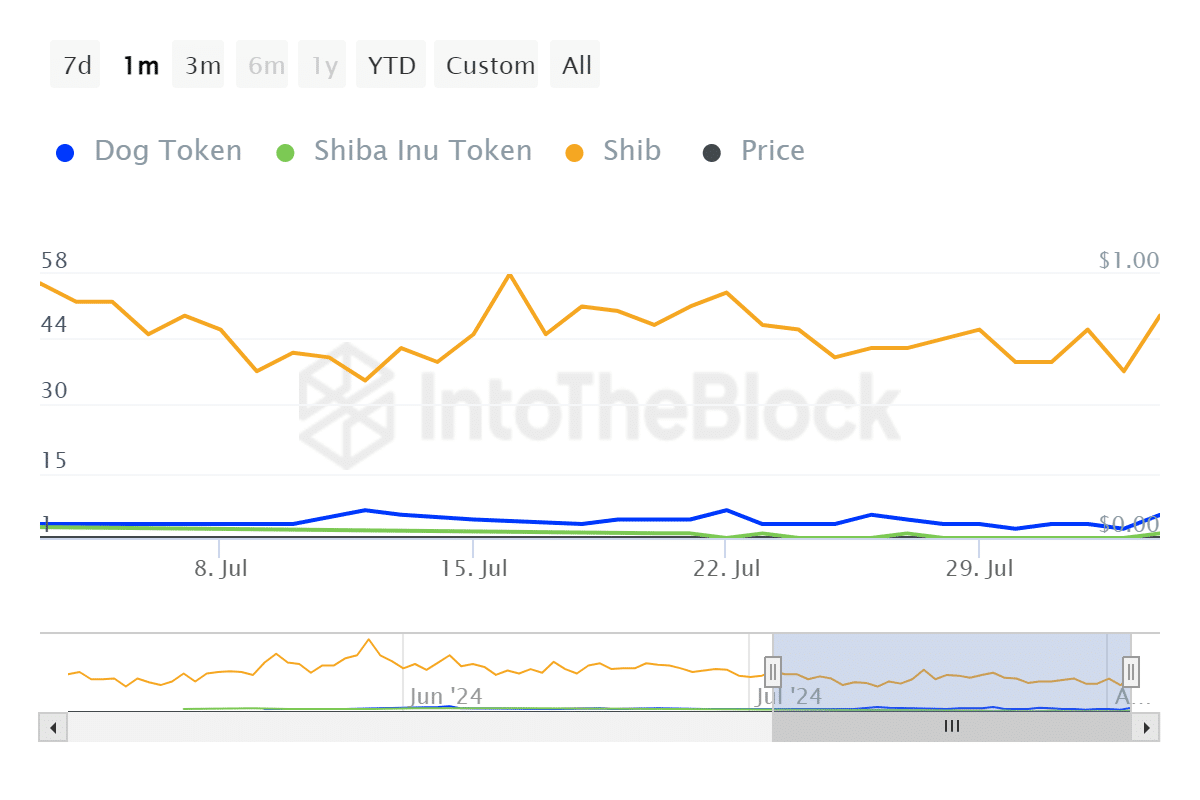Open the Custom date range picker
Image resolution: width=1200 pixels, height=800 pixels.
pyautogui.click(x=490, y=65)
